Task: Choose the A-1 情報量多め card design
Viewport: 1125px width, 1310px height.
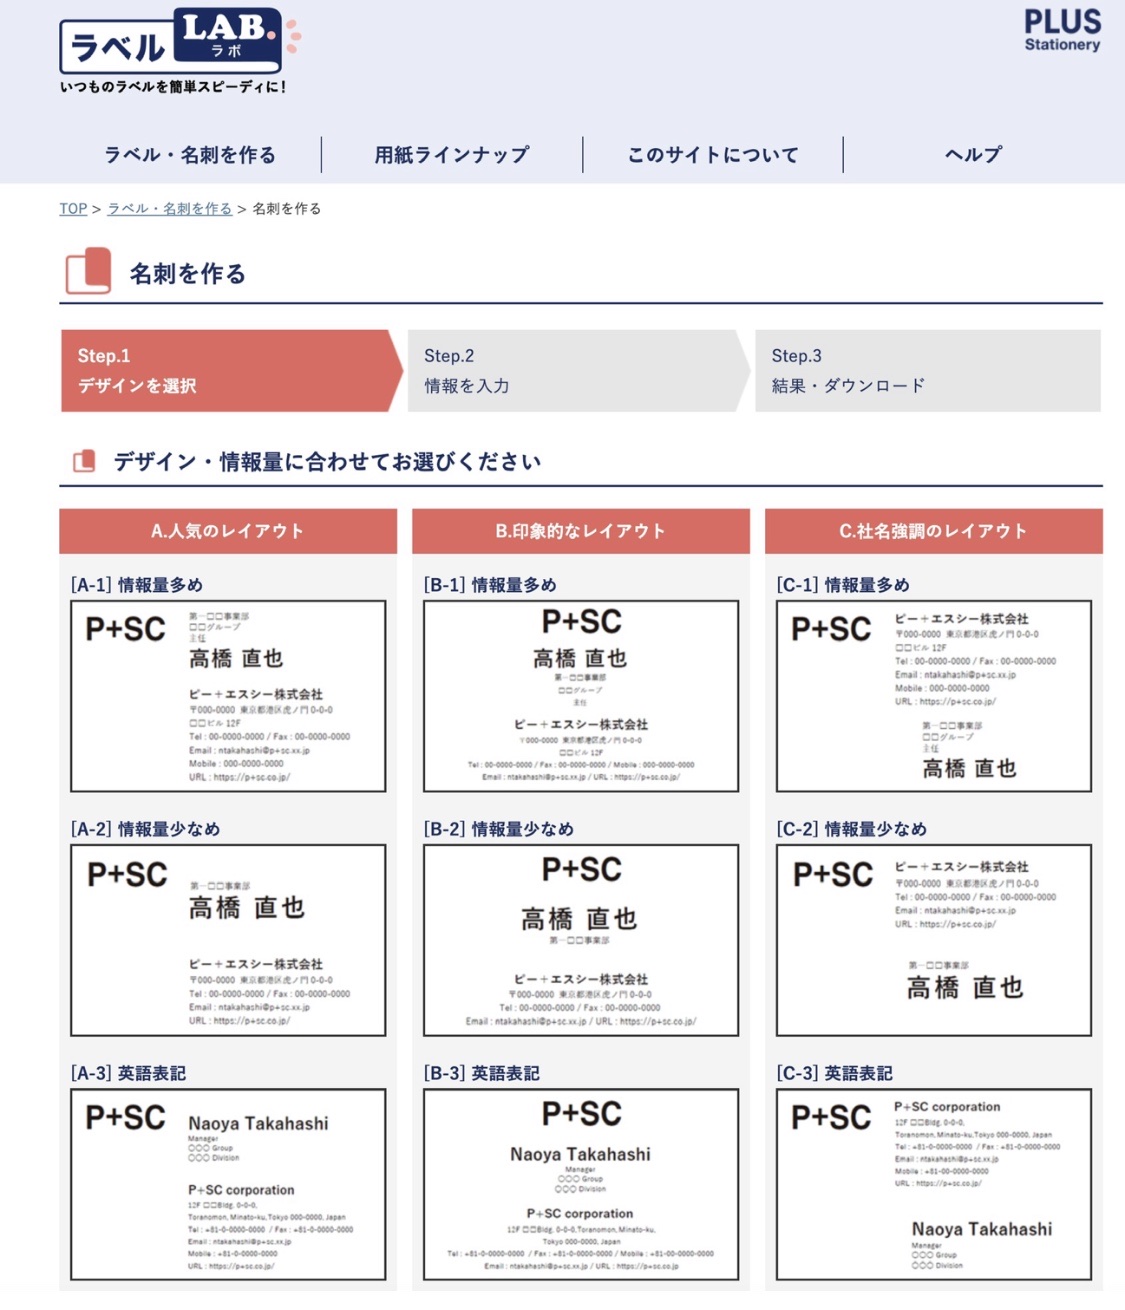Action: 228,696
